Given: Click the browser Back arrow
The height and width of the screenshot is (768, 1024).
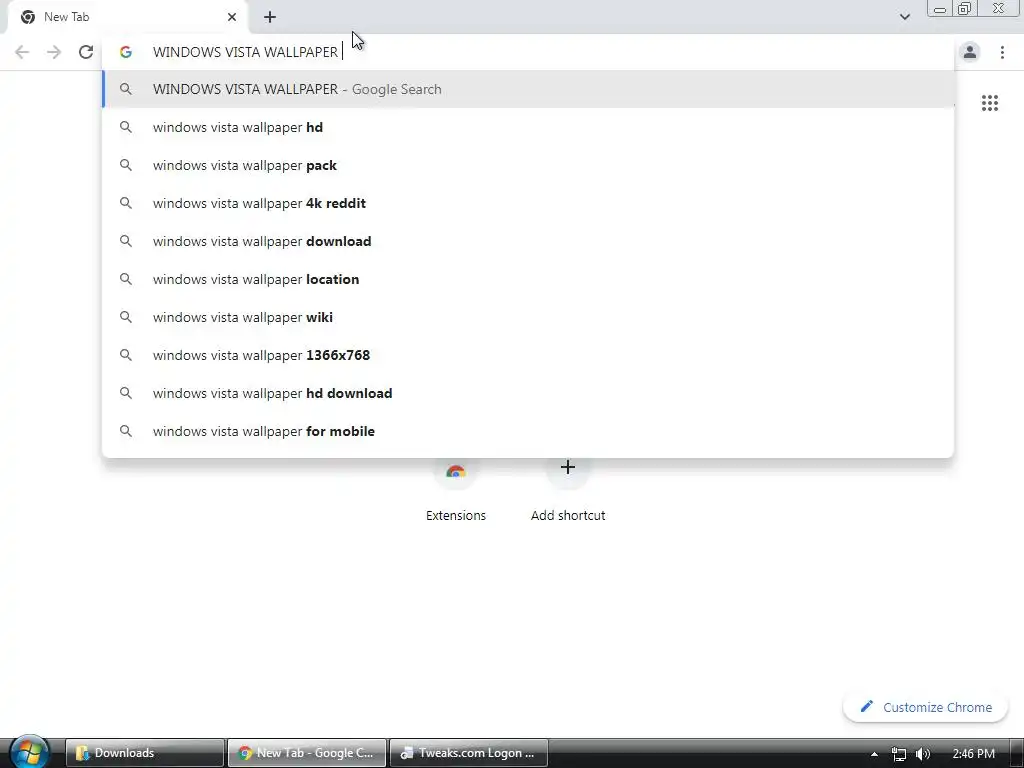Looking at the screenshot, I should [x=22, y=52].
